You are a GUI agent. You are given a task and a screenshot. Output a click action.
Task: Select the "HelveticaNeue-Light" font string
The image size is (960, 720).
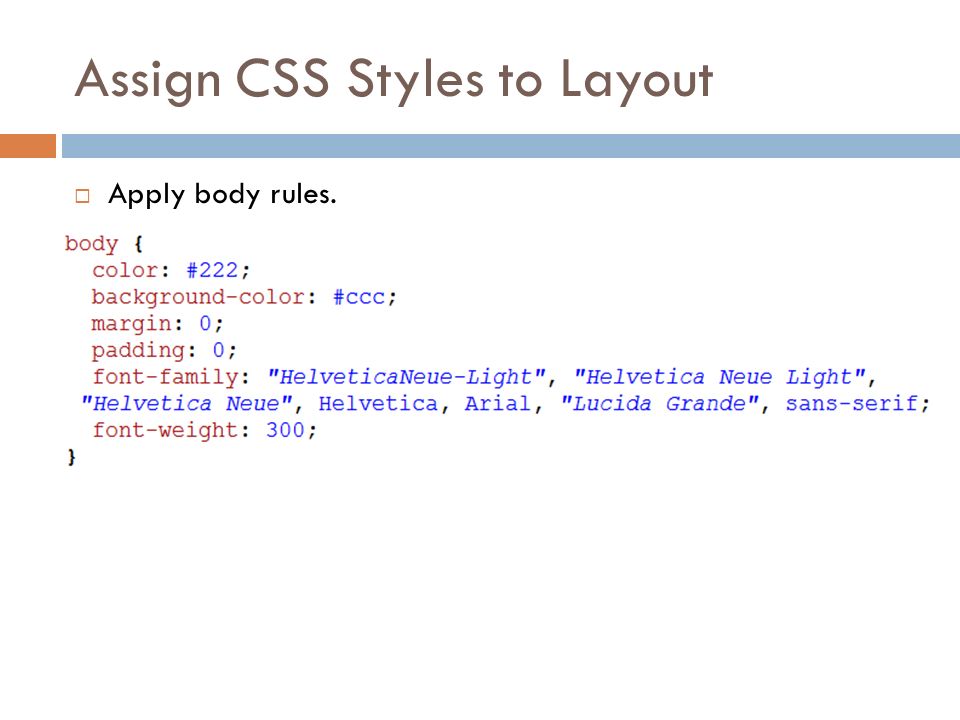point(407,377)
